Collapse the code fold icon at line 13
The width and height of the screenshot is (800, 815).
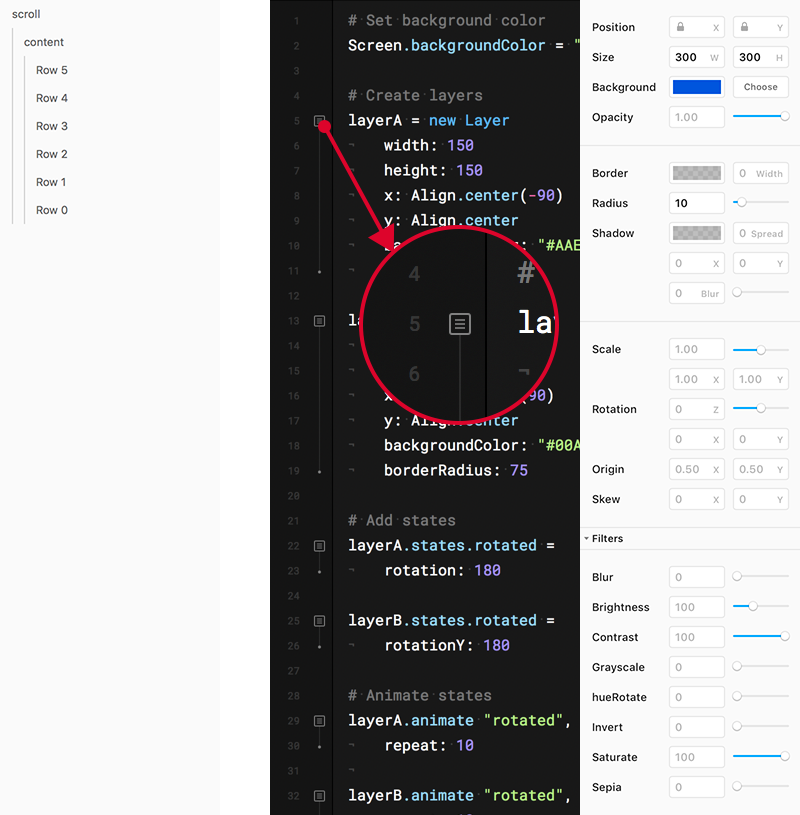pyautogui.click(x=320, y=321)
